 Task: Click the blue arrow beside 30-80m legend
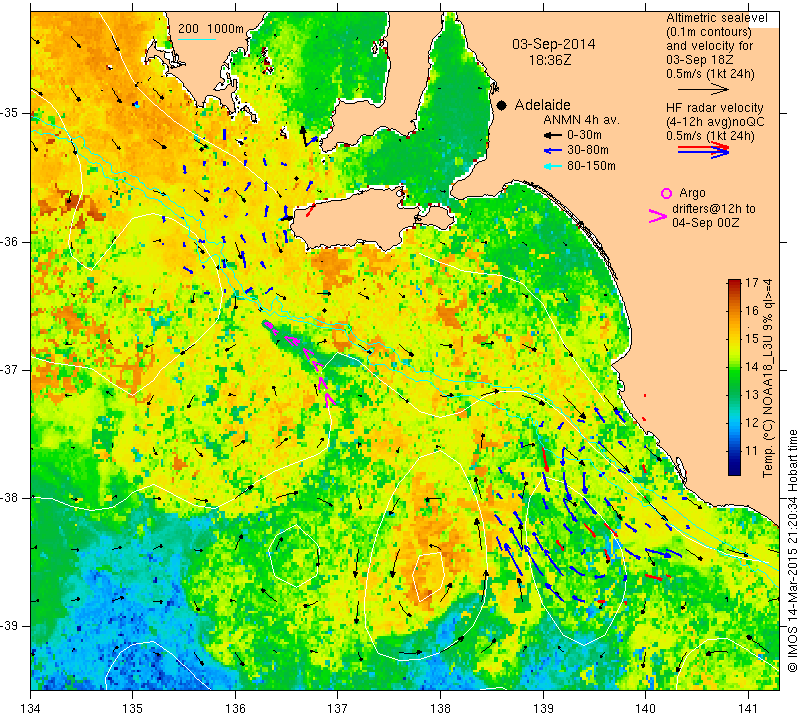[552, 151]
